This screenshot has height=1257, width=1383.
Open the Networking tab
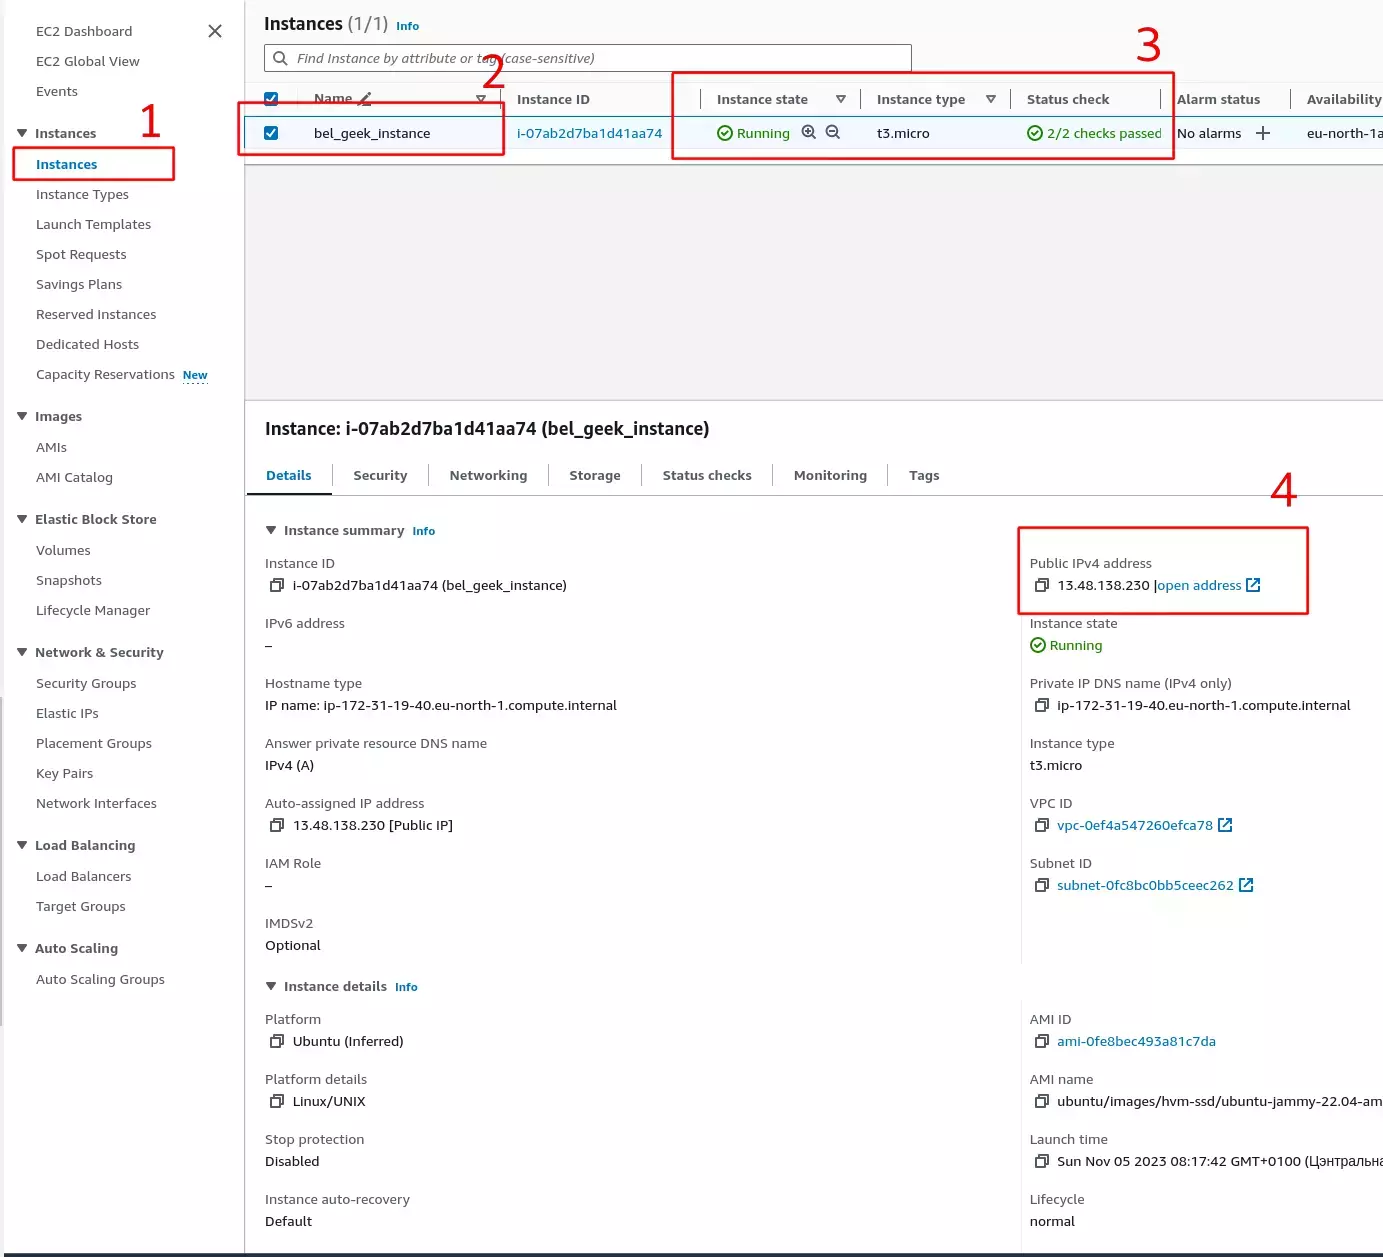point(488,475)
